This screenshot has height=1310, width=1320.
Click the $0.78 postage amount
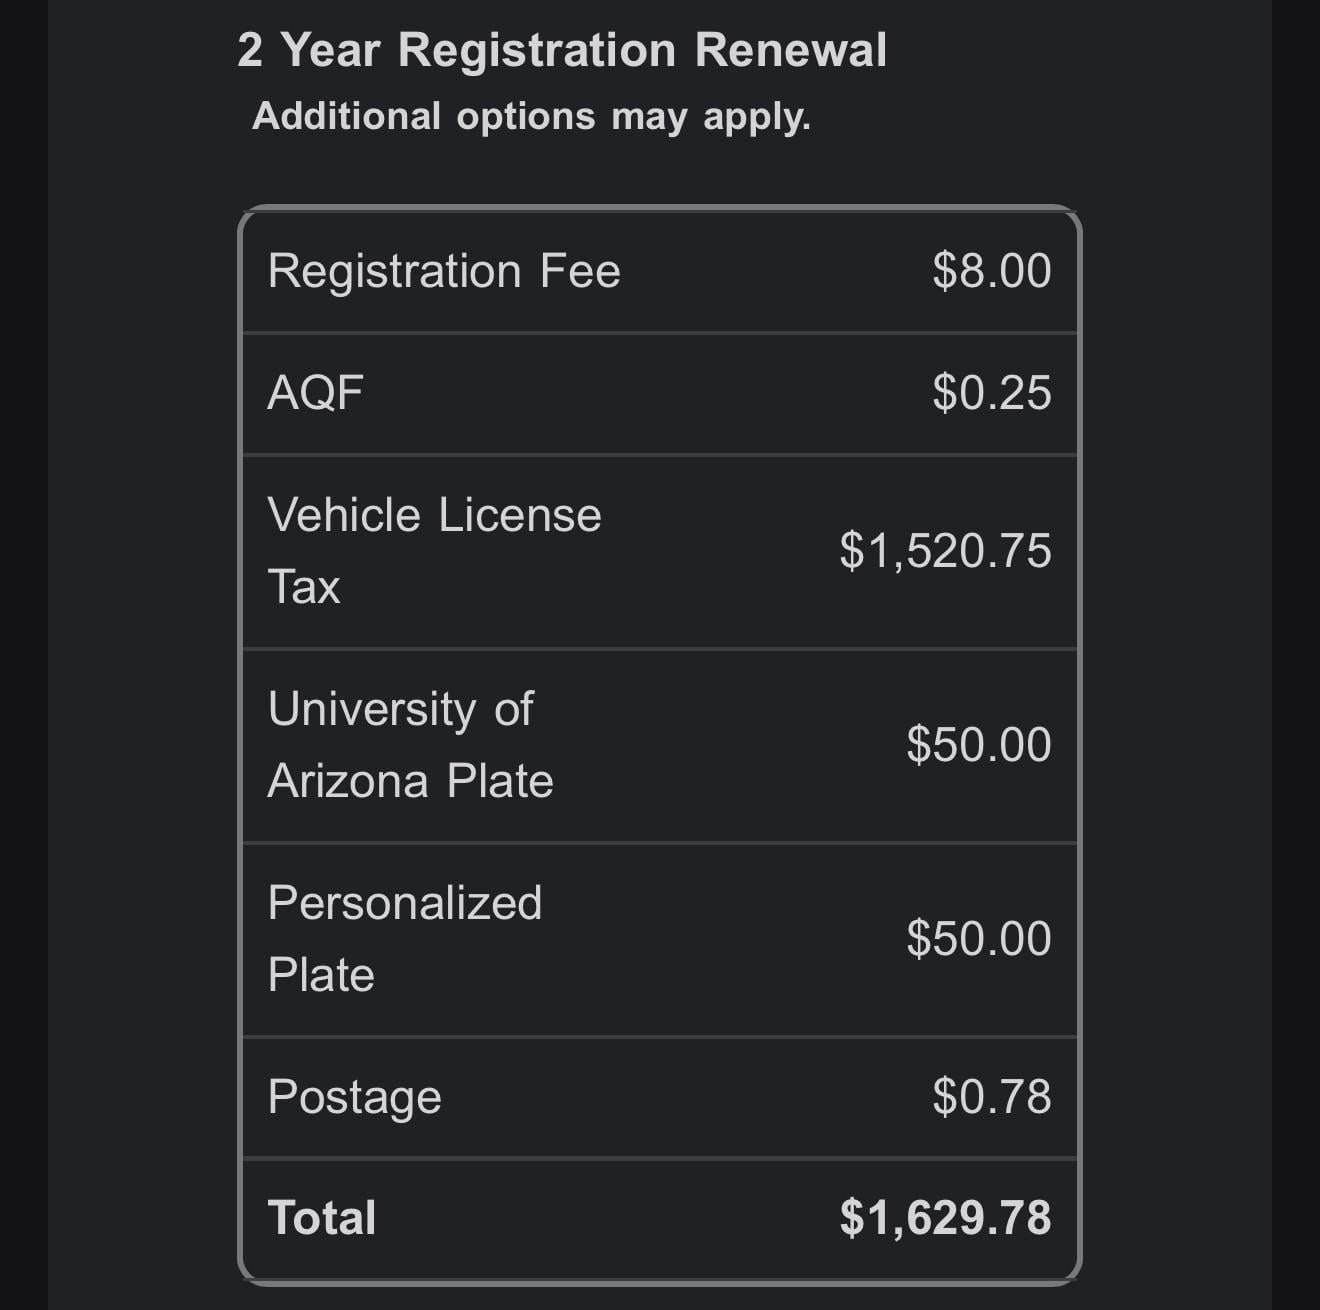pyautogui.click(x=991, y=1097)
